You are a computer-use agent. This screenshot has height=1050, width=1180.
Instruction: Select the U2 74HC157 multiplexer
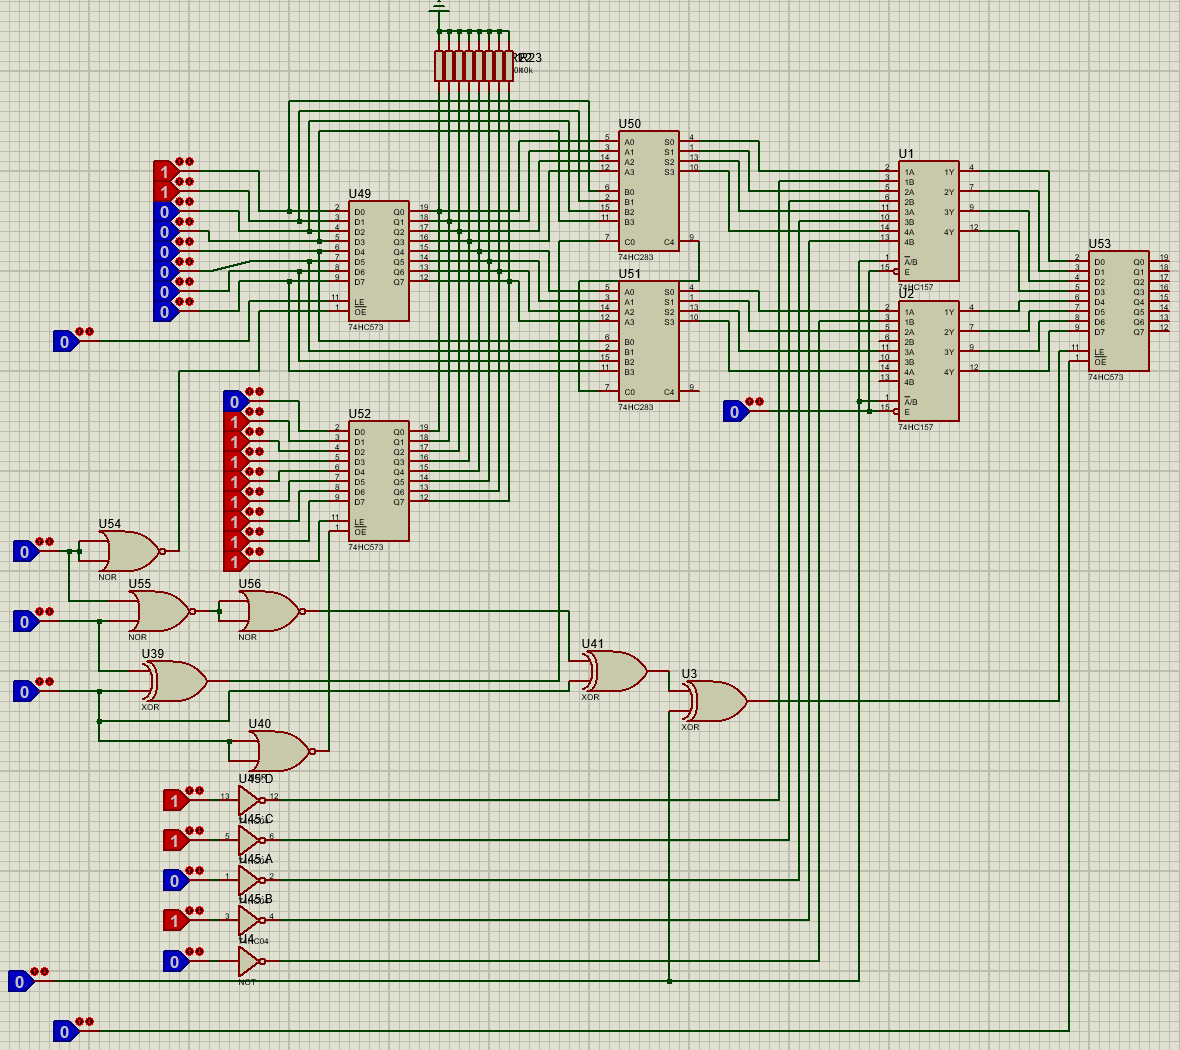pyautogui.click(x=928, y=360)
